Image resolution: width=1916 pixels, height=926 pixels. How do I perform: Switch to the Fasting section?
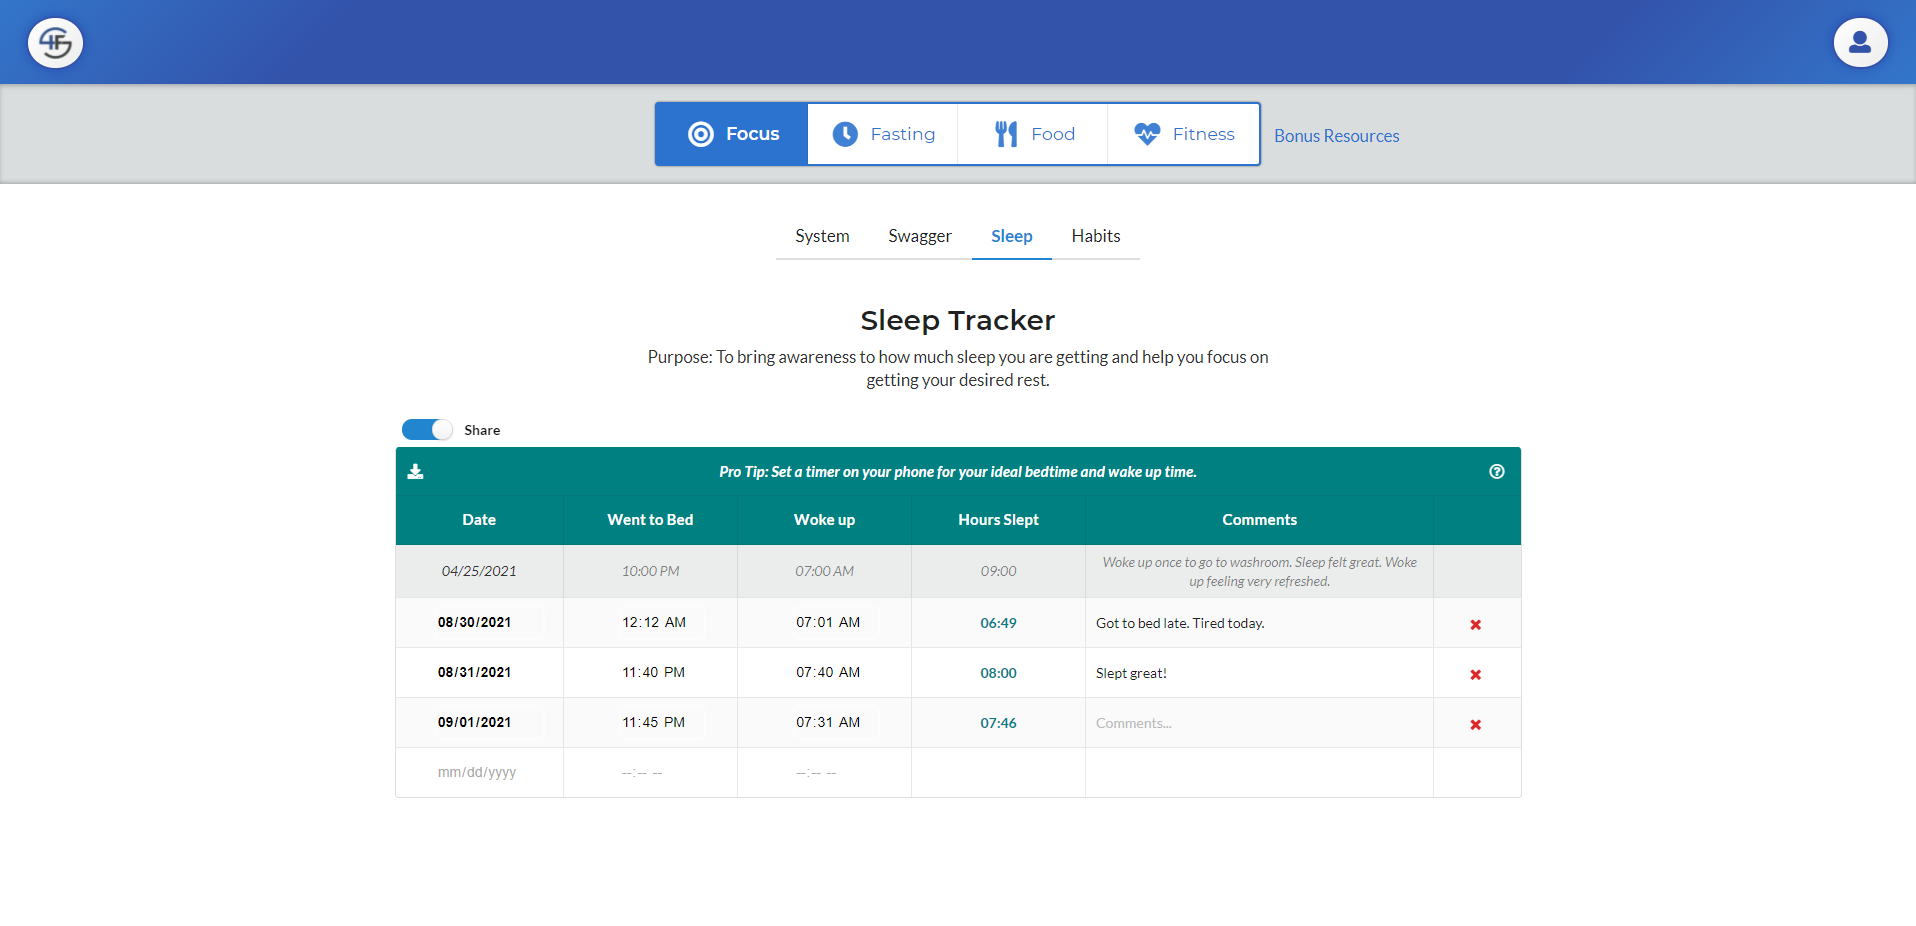pos(882,133)
